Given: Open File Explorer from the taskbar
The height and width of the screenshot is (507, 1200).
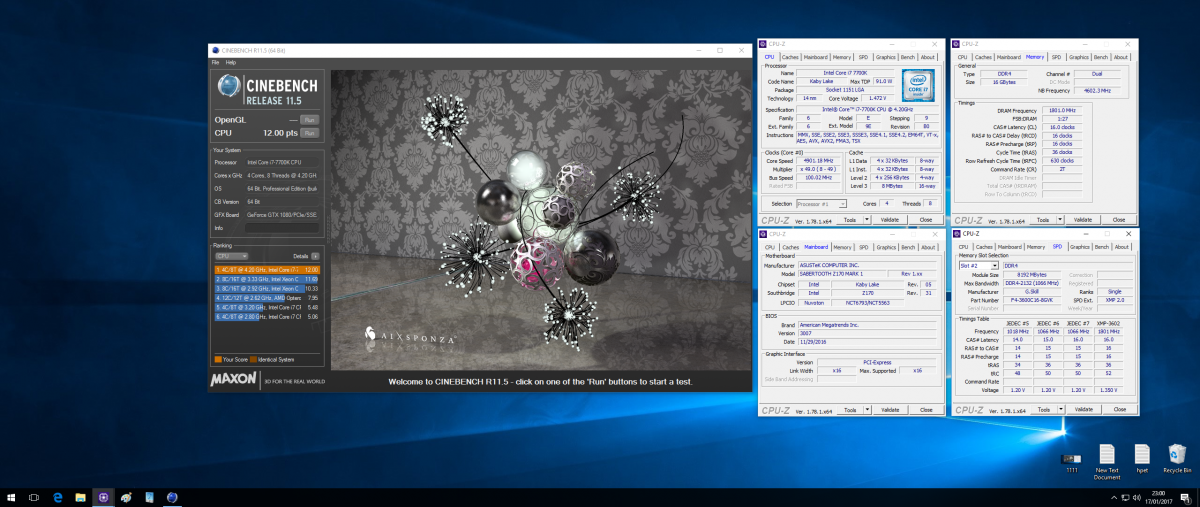Looking at the screenshot, I should (x=80, y=497).
